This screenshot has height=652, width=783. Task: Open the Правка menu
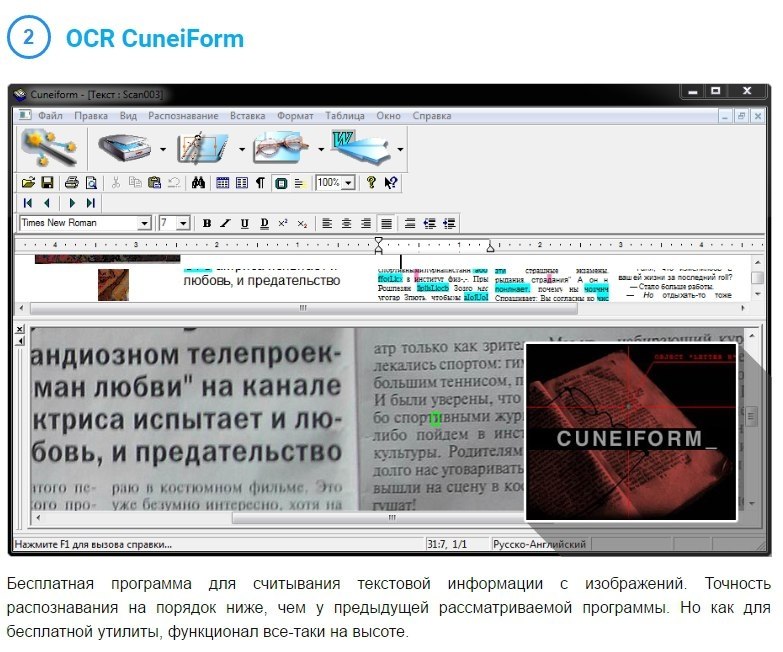coord(91,115)
